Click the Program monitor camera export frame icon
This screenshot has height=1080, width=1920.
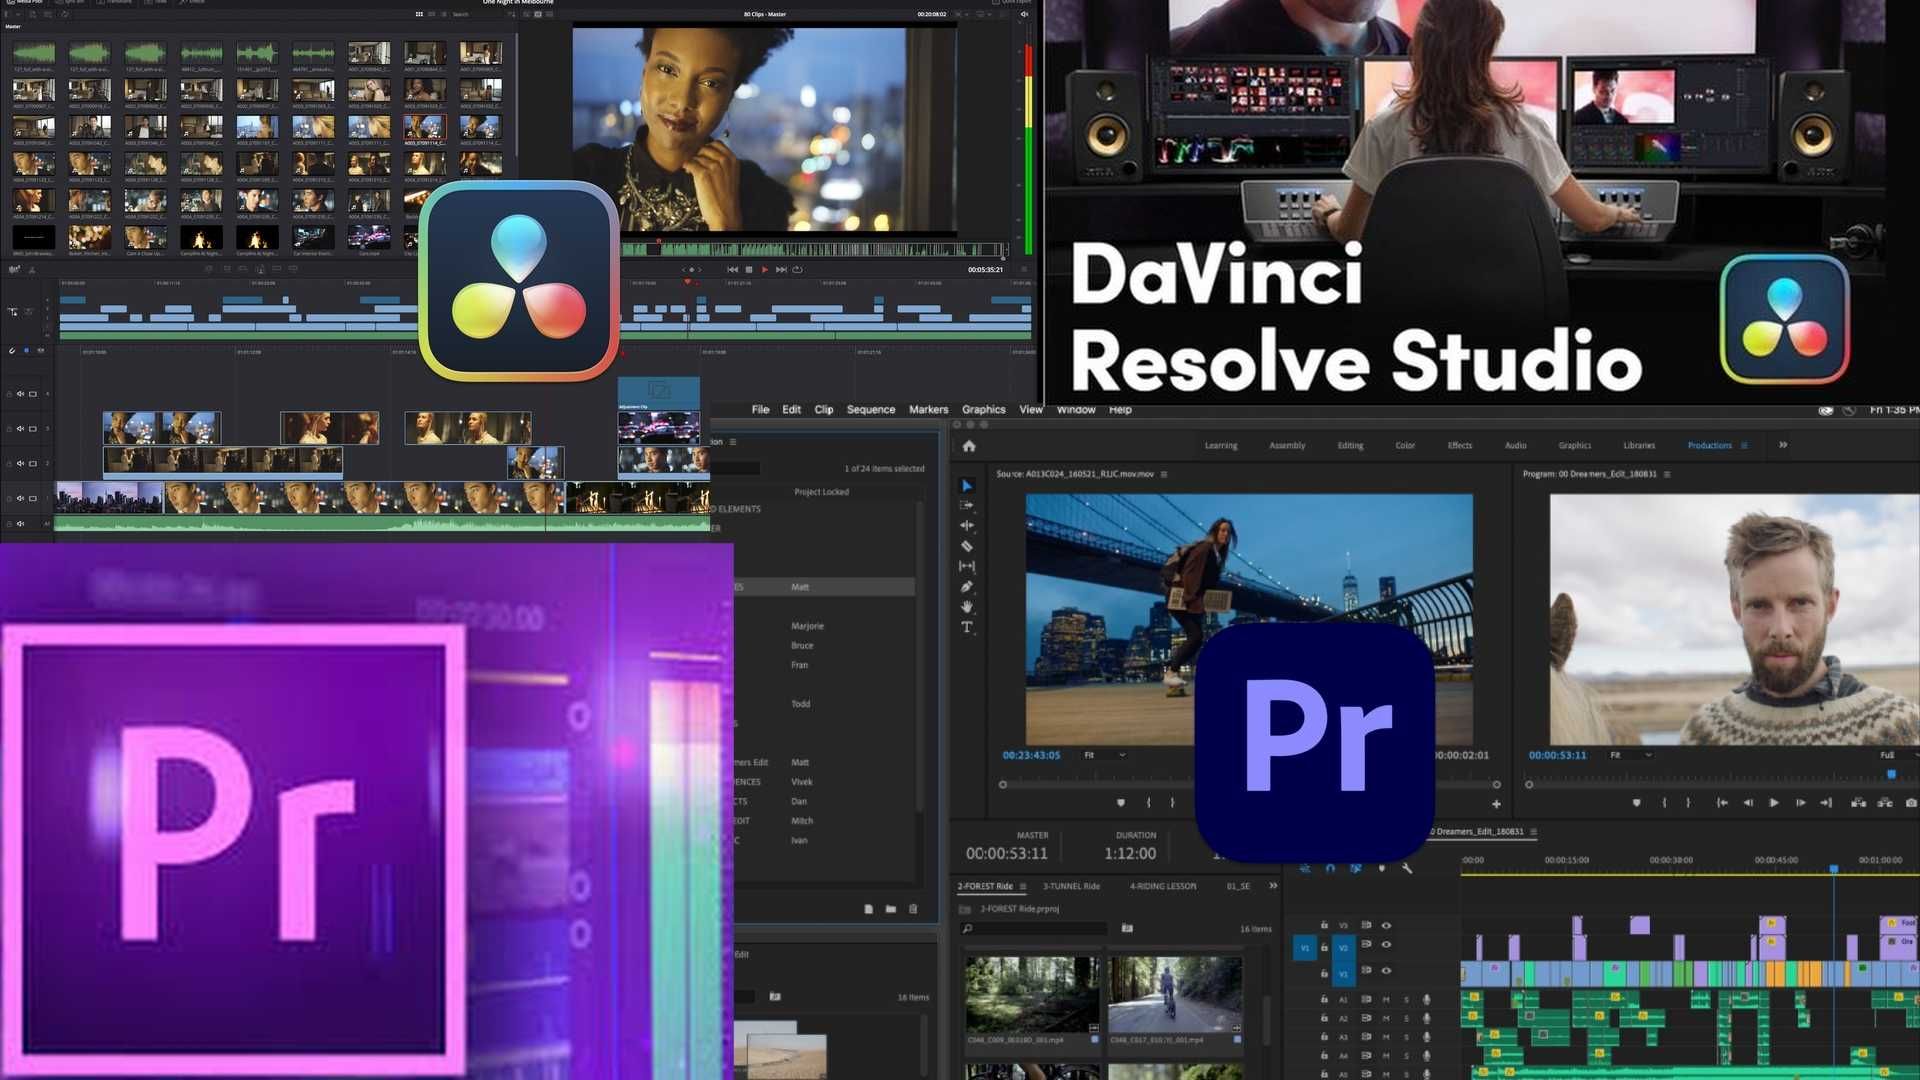[x=1911, y=803]
